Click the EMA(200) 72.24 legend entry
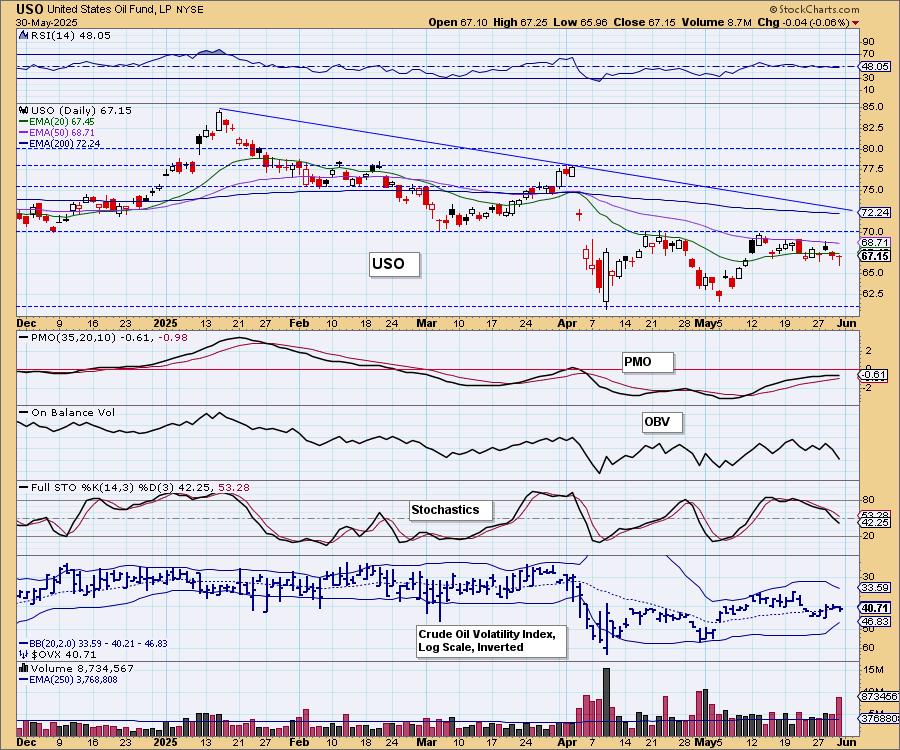The height and width of the screenshot is (750, 900). click(64, 143)
